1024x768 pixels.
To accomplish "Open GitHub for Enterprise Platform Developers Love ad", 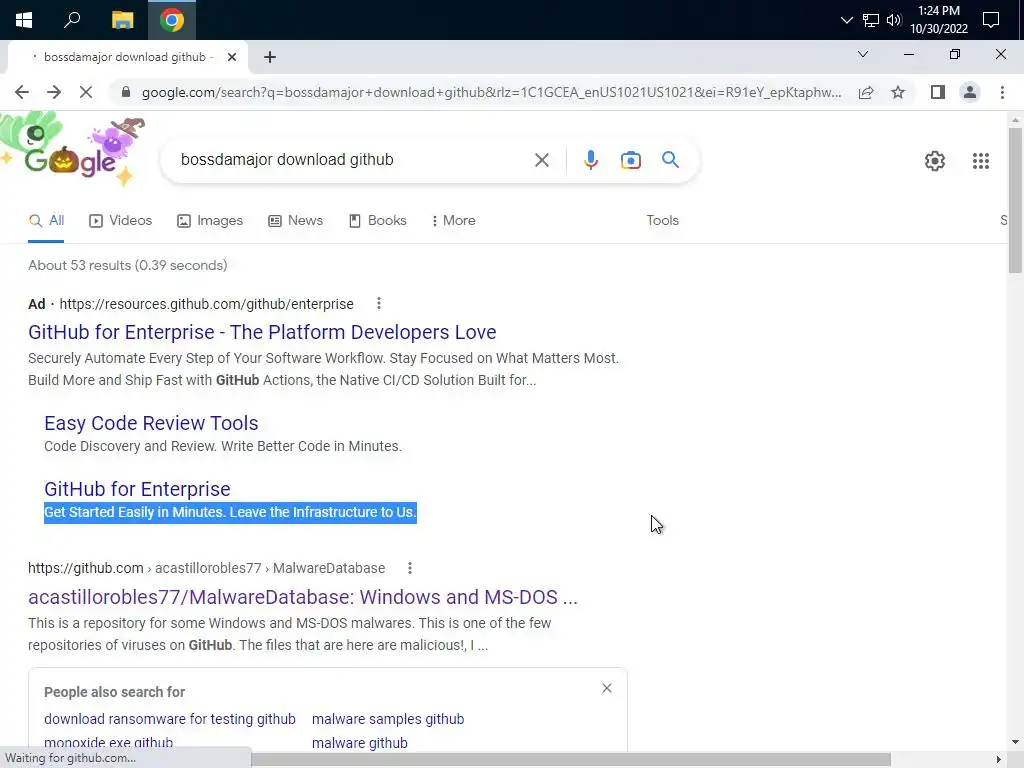I will tap(262, 332).
